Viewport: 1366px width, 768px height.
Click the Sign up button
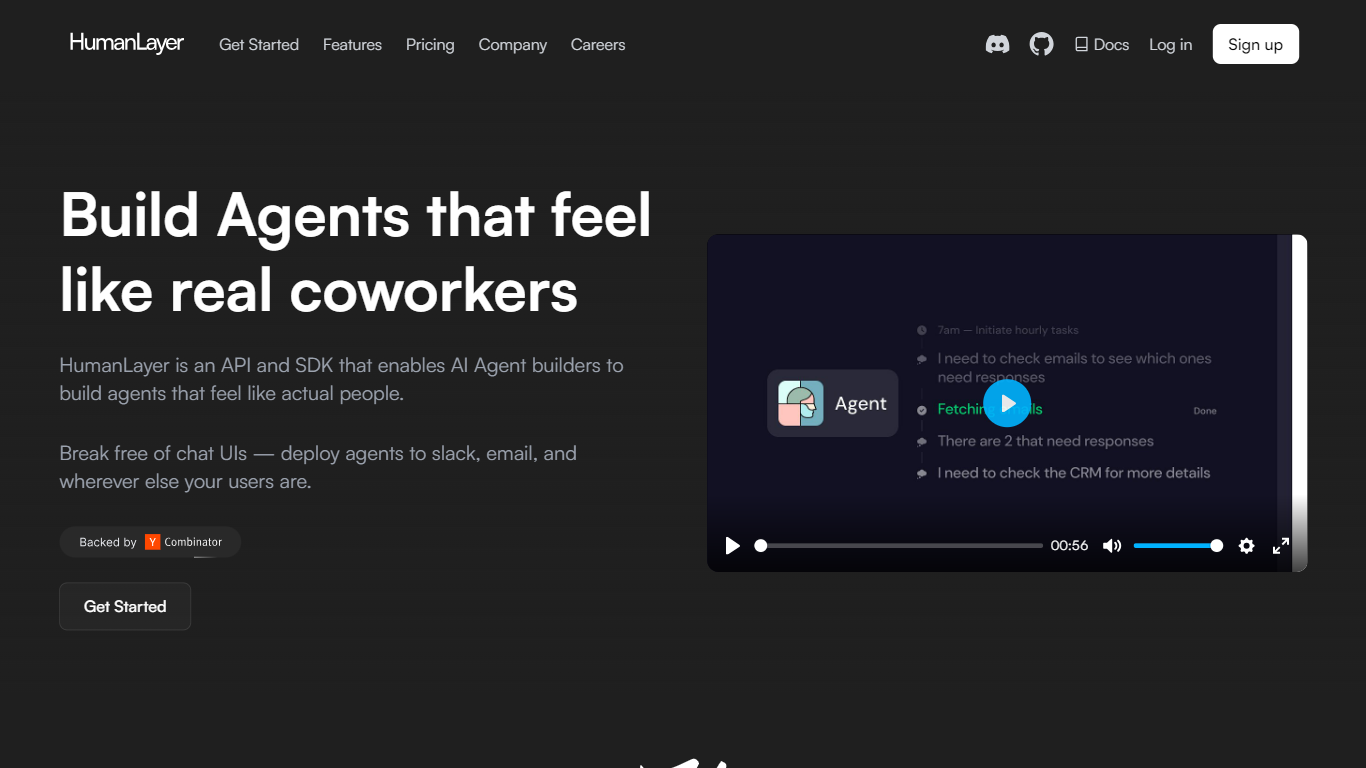pos(1256,44)
